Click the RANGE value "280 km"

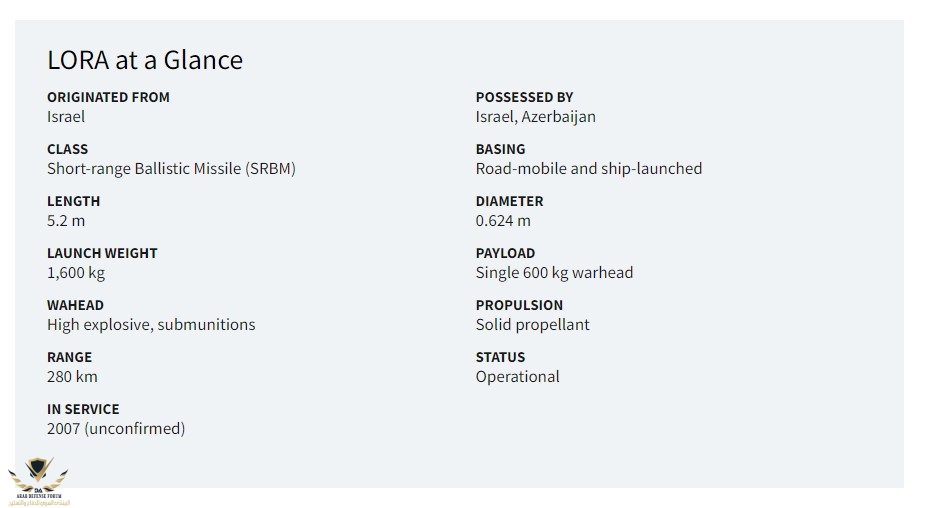[x=72, y=377]
